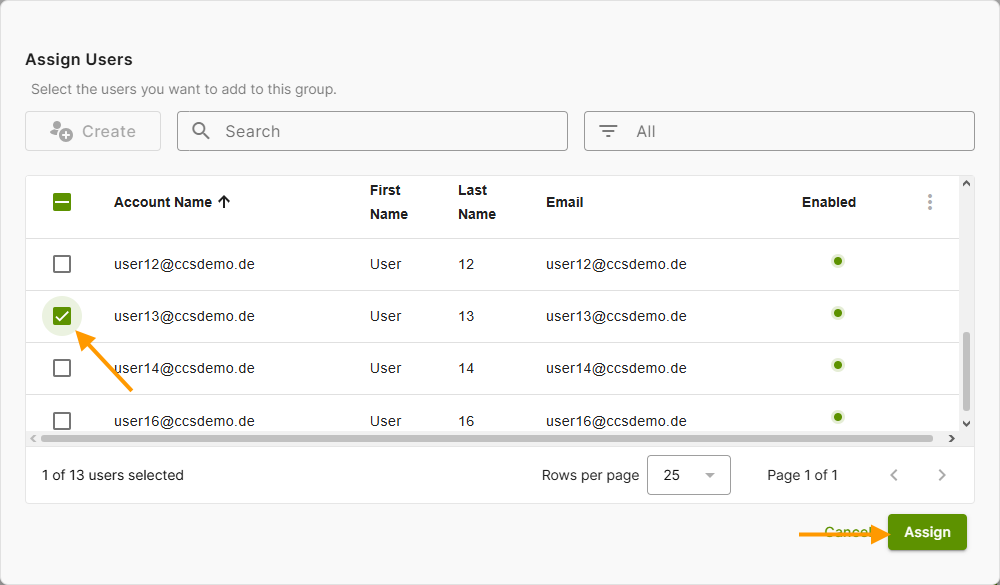Click the Enabled status dot for user12@ccsdemo.de
Screen dimensions: 1000x585
(838, 261)
